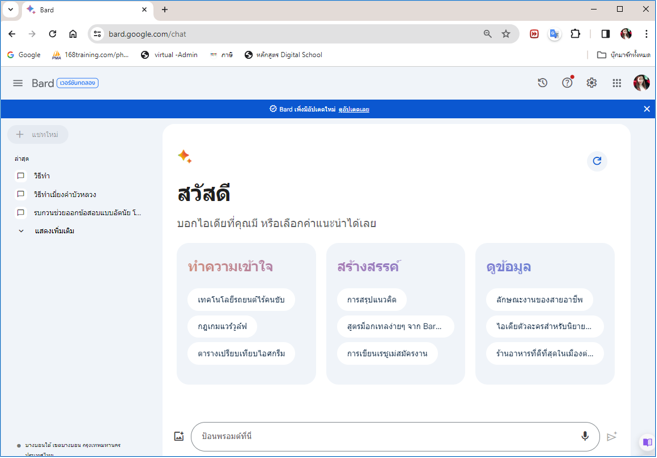
Task: Go forward in browser history
Action: (32, 34)
